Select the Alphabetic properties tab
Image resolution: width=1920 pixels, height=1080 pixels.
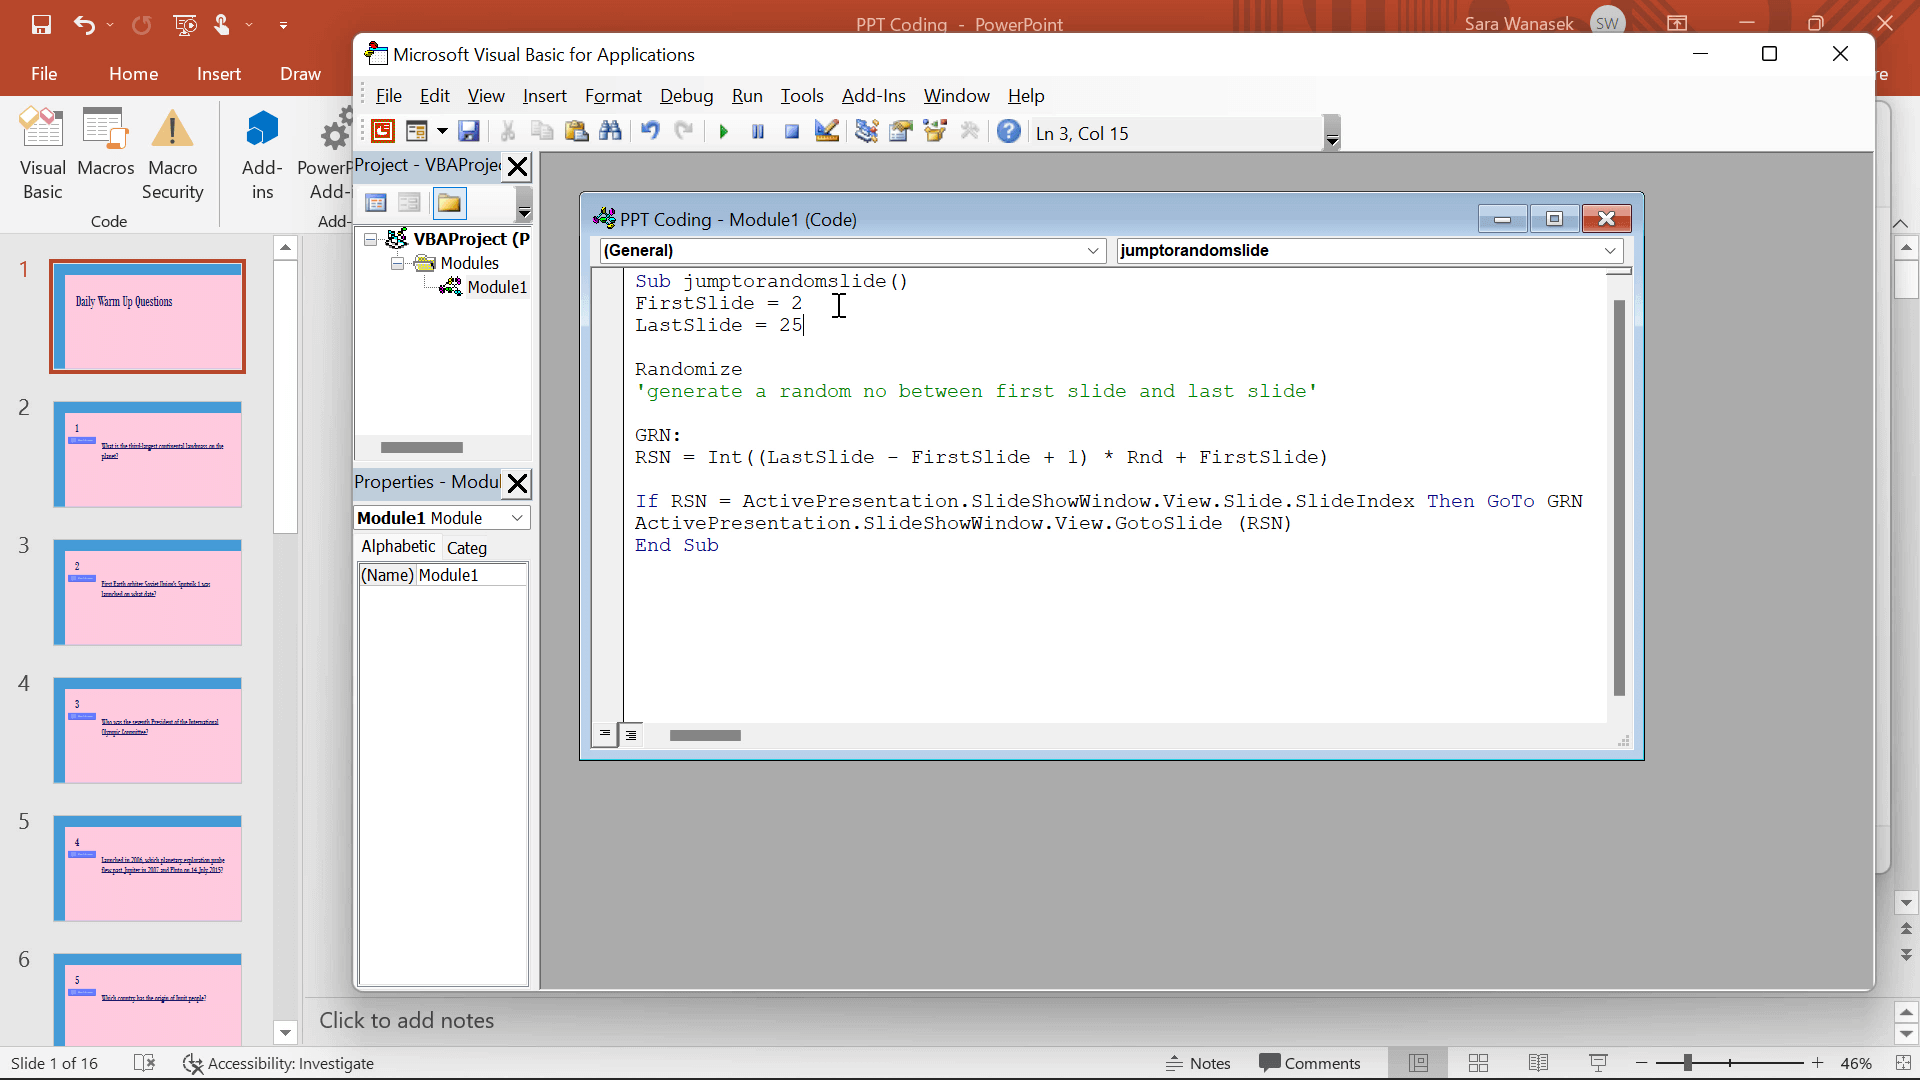point(397,546)
